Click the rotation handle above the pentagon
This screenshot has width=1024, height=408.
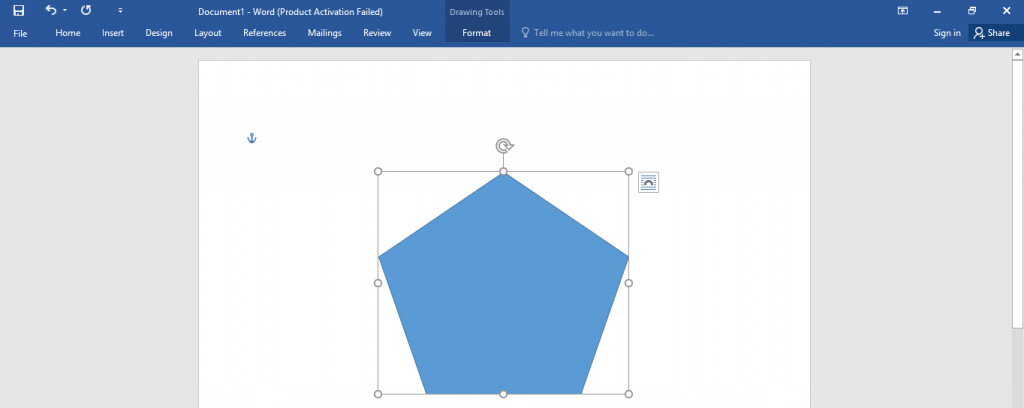[504, 146]
